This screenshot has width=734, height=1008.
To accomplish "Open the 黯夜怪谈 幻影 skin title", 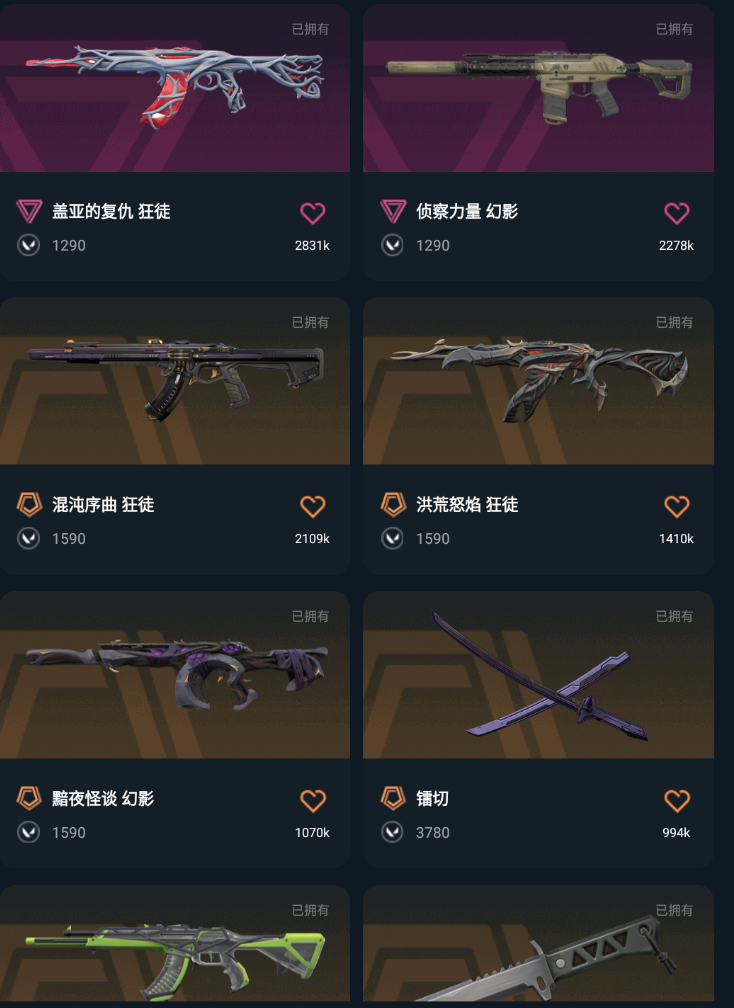I will coord(103,798).
